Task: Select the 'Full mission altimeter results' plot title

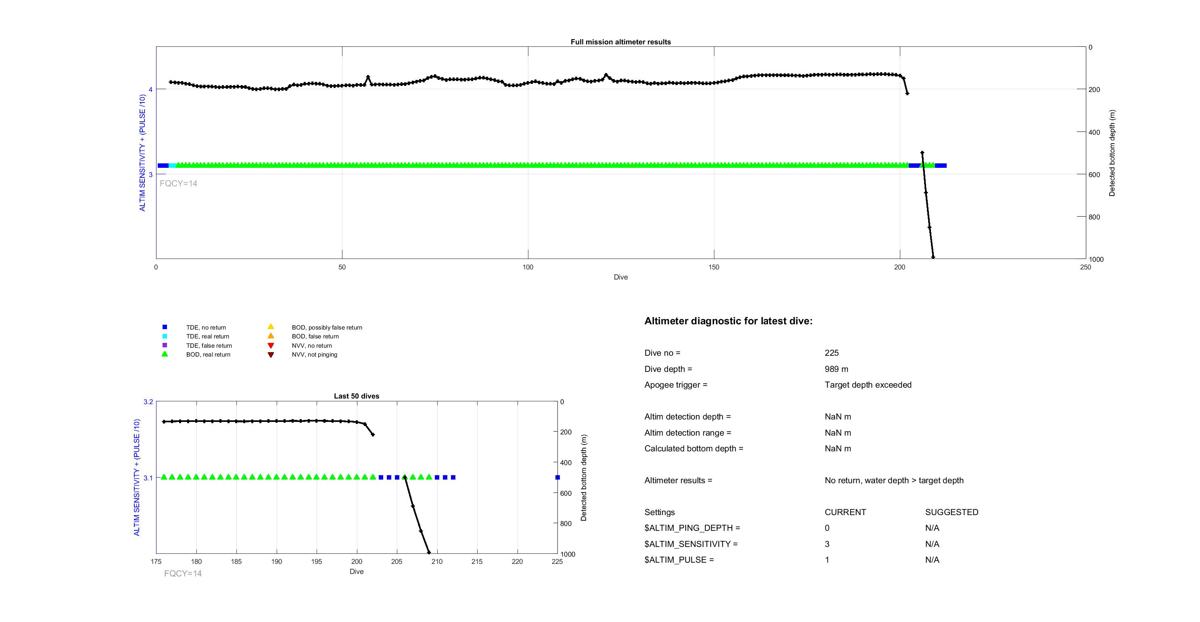Action: click(621, 42)
